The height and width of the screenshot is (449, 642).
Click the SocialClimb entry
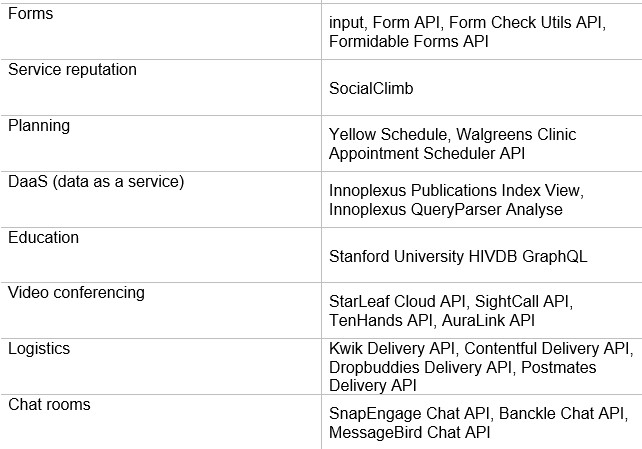point(371,88)
